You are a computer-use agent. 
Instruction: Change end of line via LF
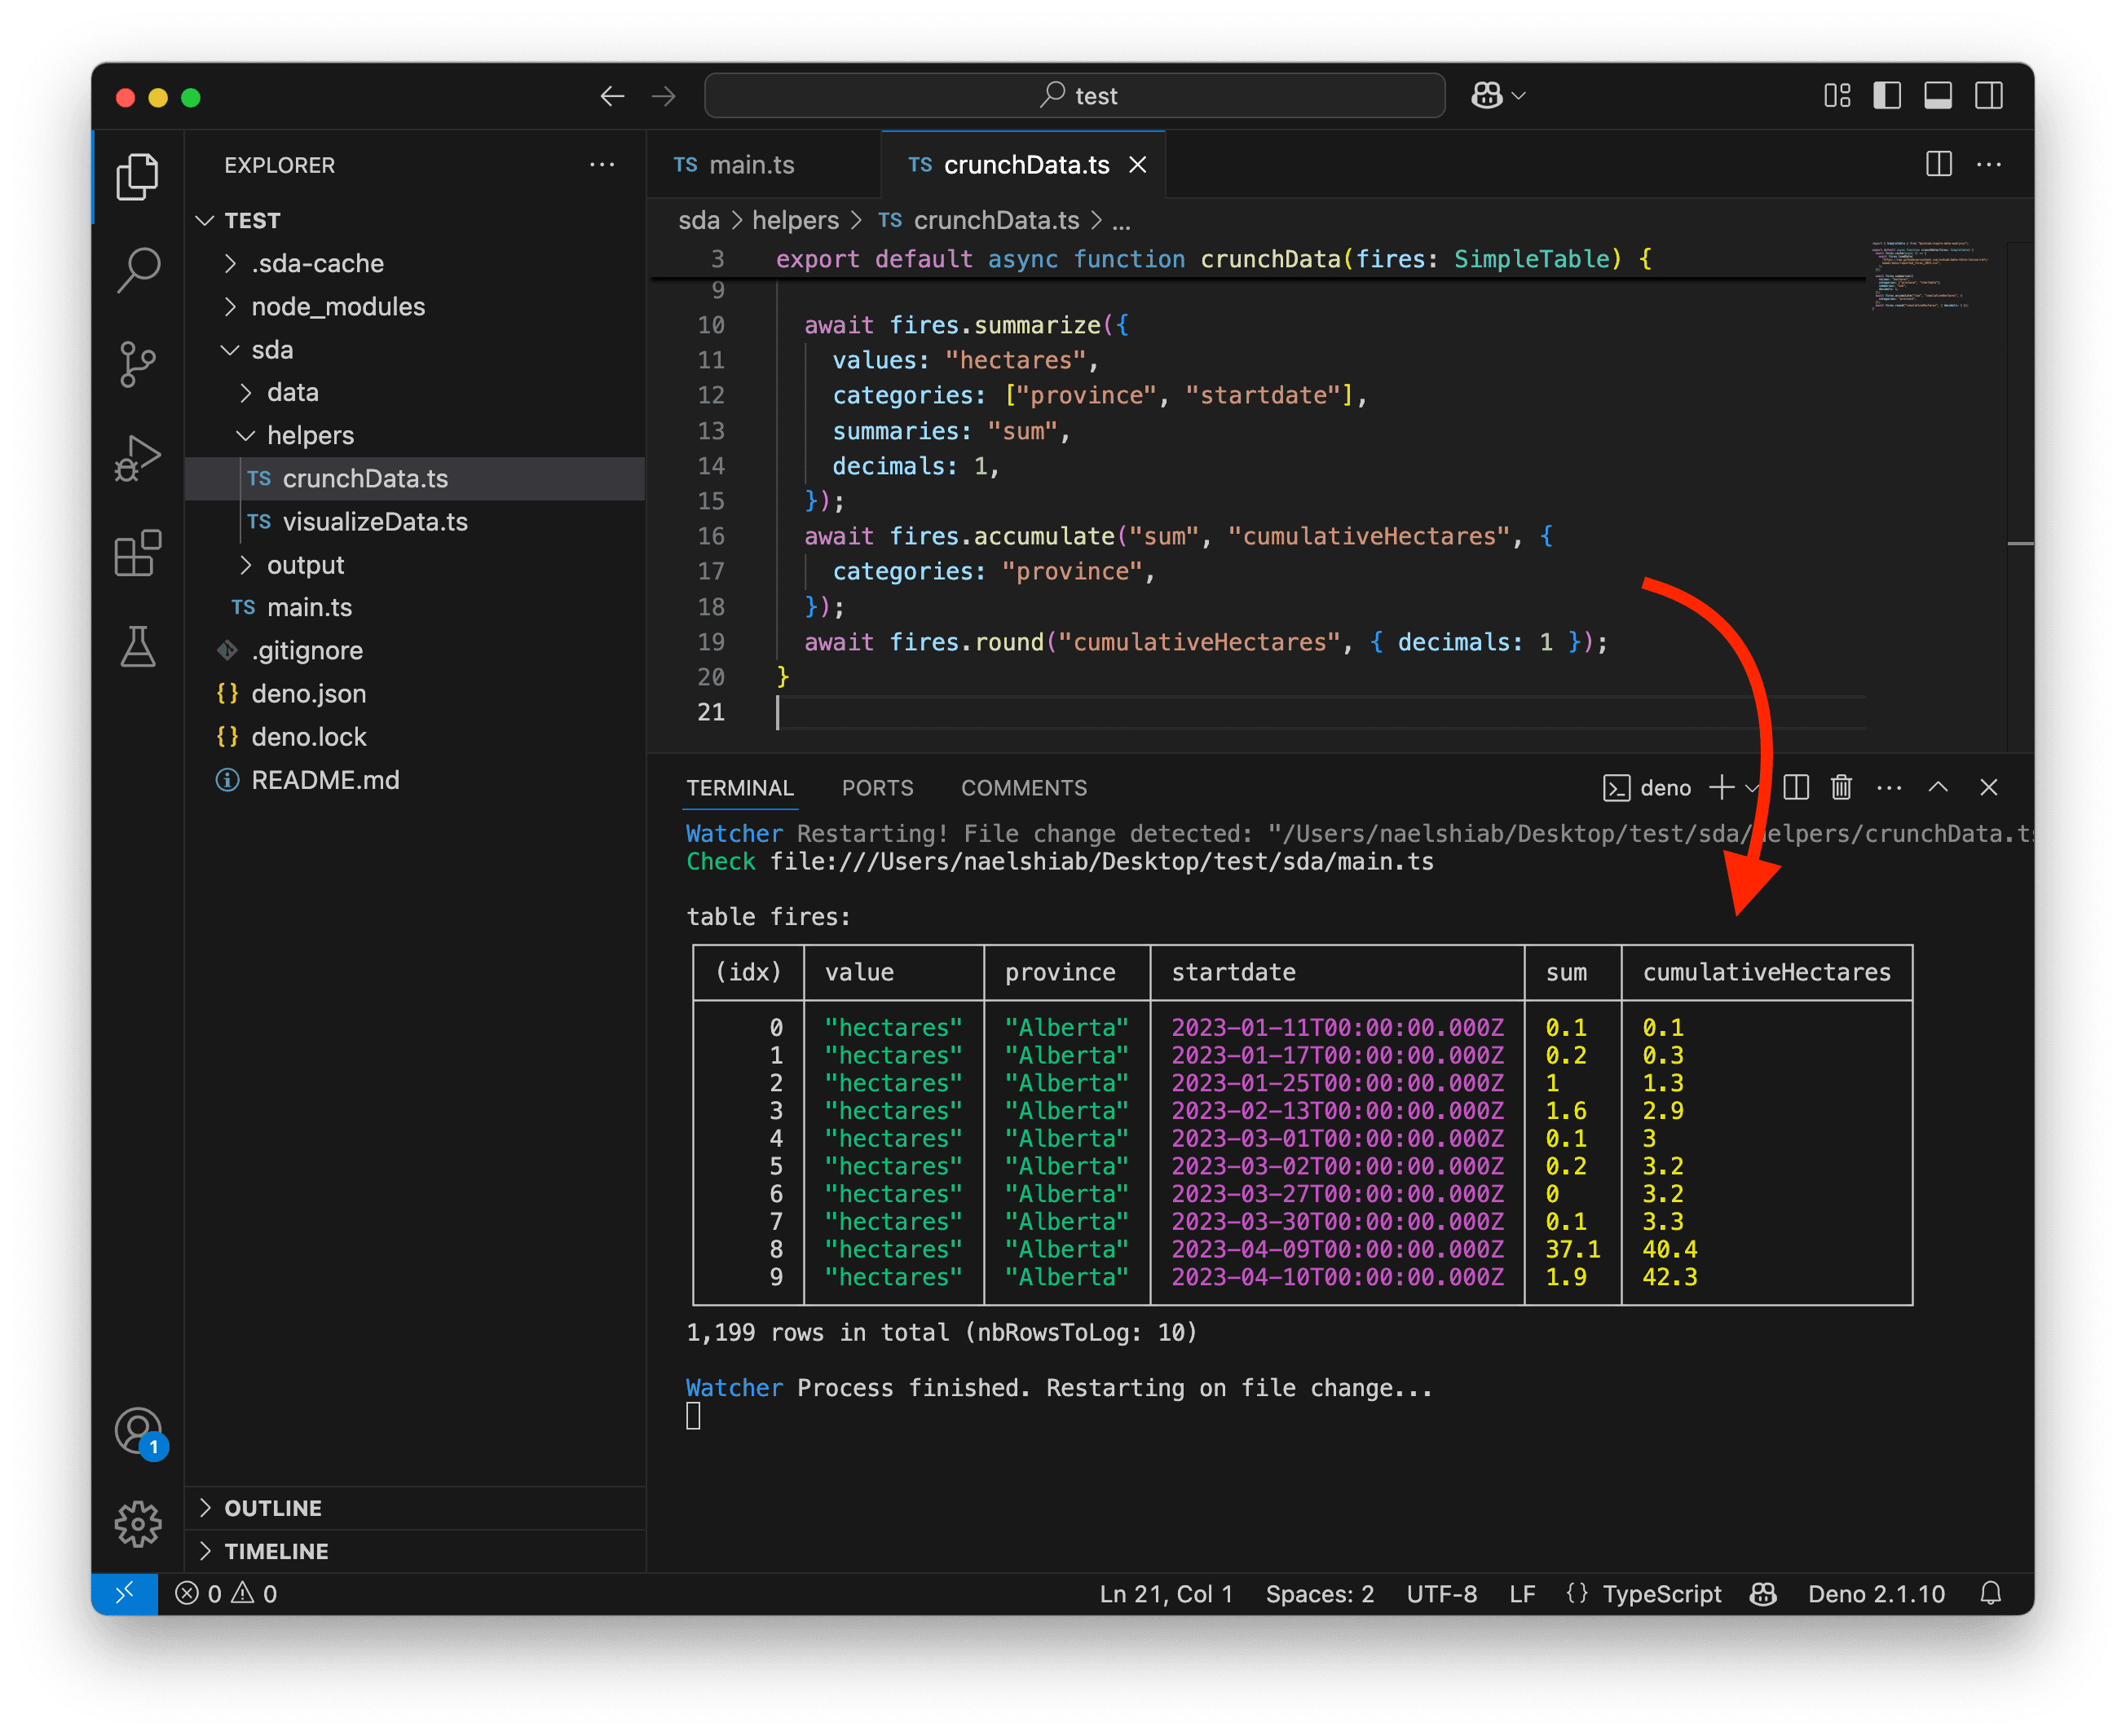(1521, 1593)
